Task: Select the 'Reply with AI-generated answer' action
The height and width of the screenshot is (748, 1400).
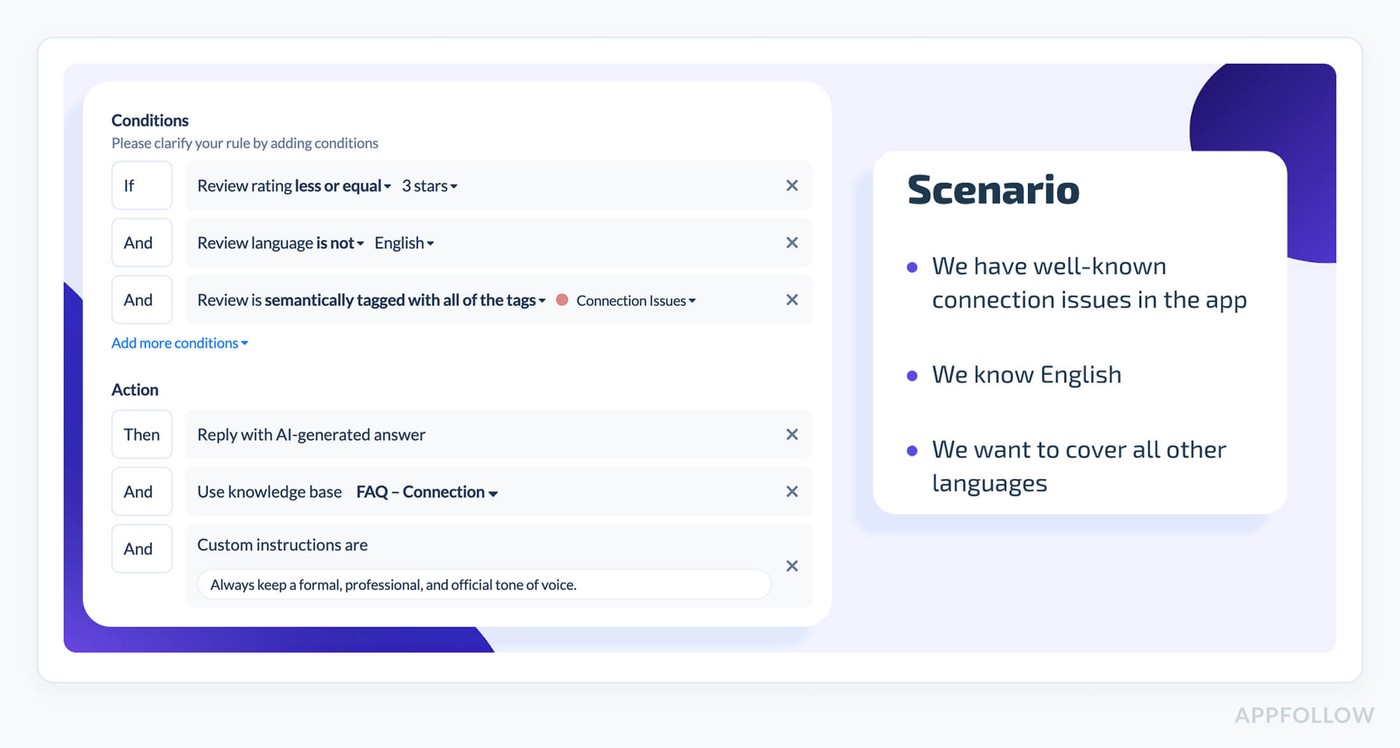Action: tap(311, 435)
